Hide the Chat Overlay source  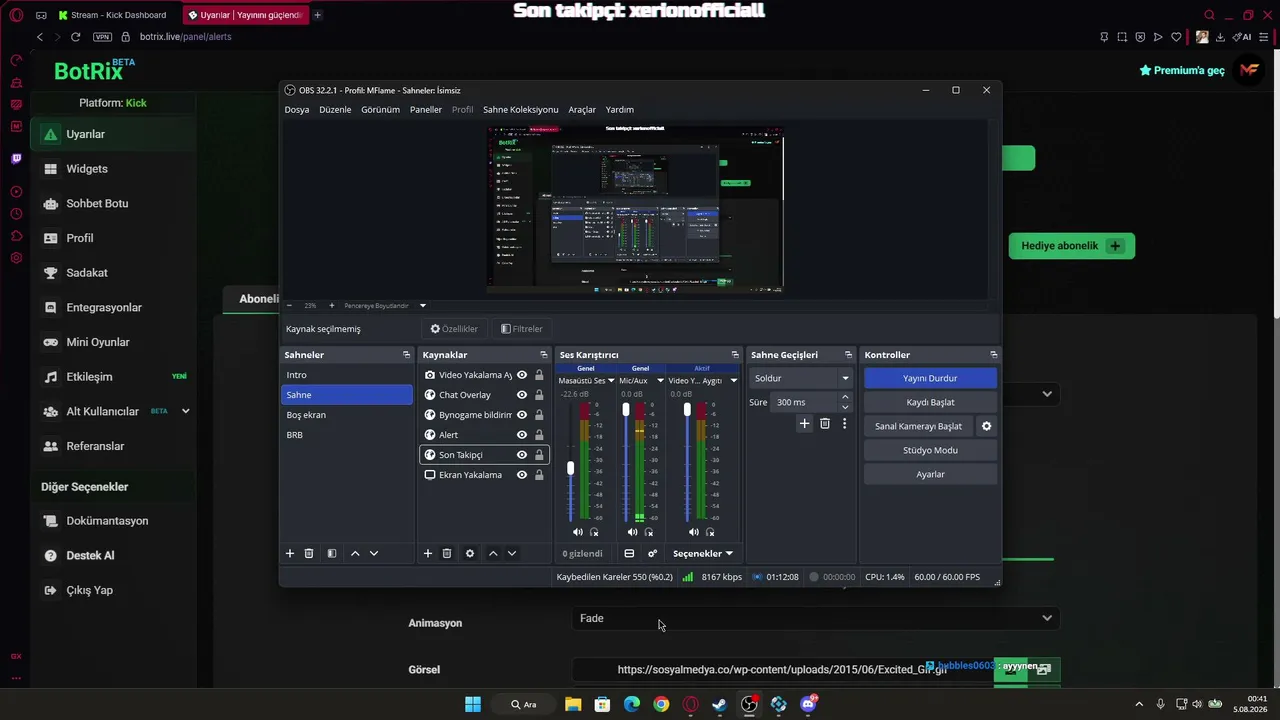click(x=522, y=395)
